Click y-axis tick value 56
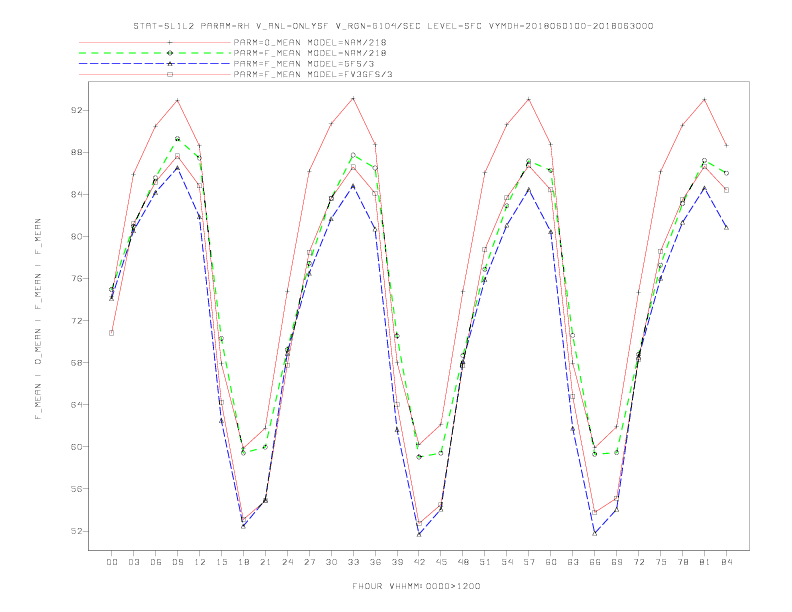Viewport: 792px width, 612px height. click(77, 489)
